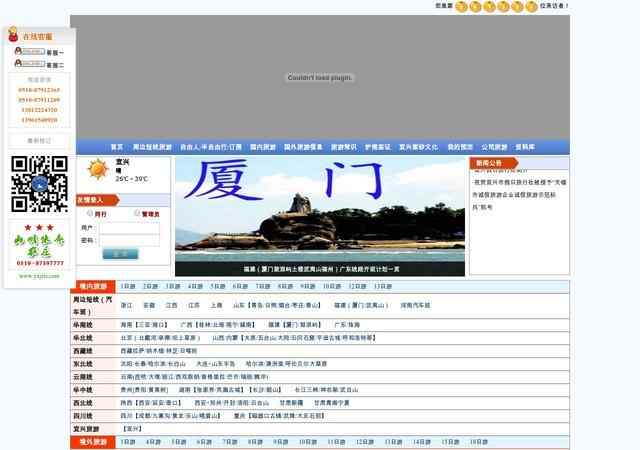Click the banner caption text below 厦门 image
The width and height of the screenshot is (640, 450).
(321, 269)
